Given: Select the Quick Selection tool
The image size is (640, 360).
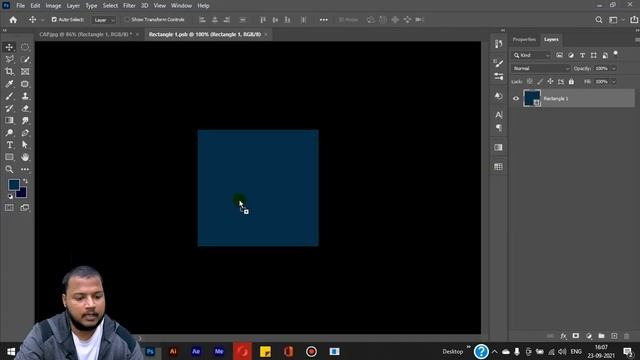Looking at the screenshot, I should click(25, 60).
